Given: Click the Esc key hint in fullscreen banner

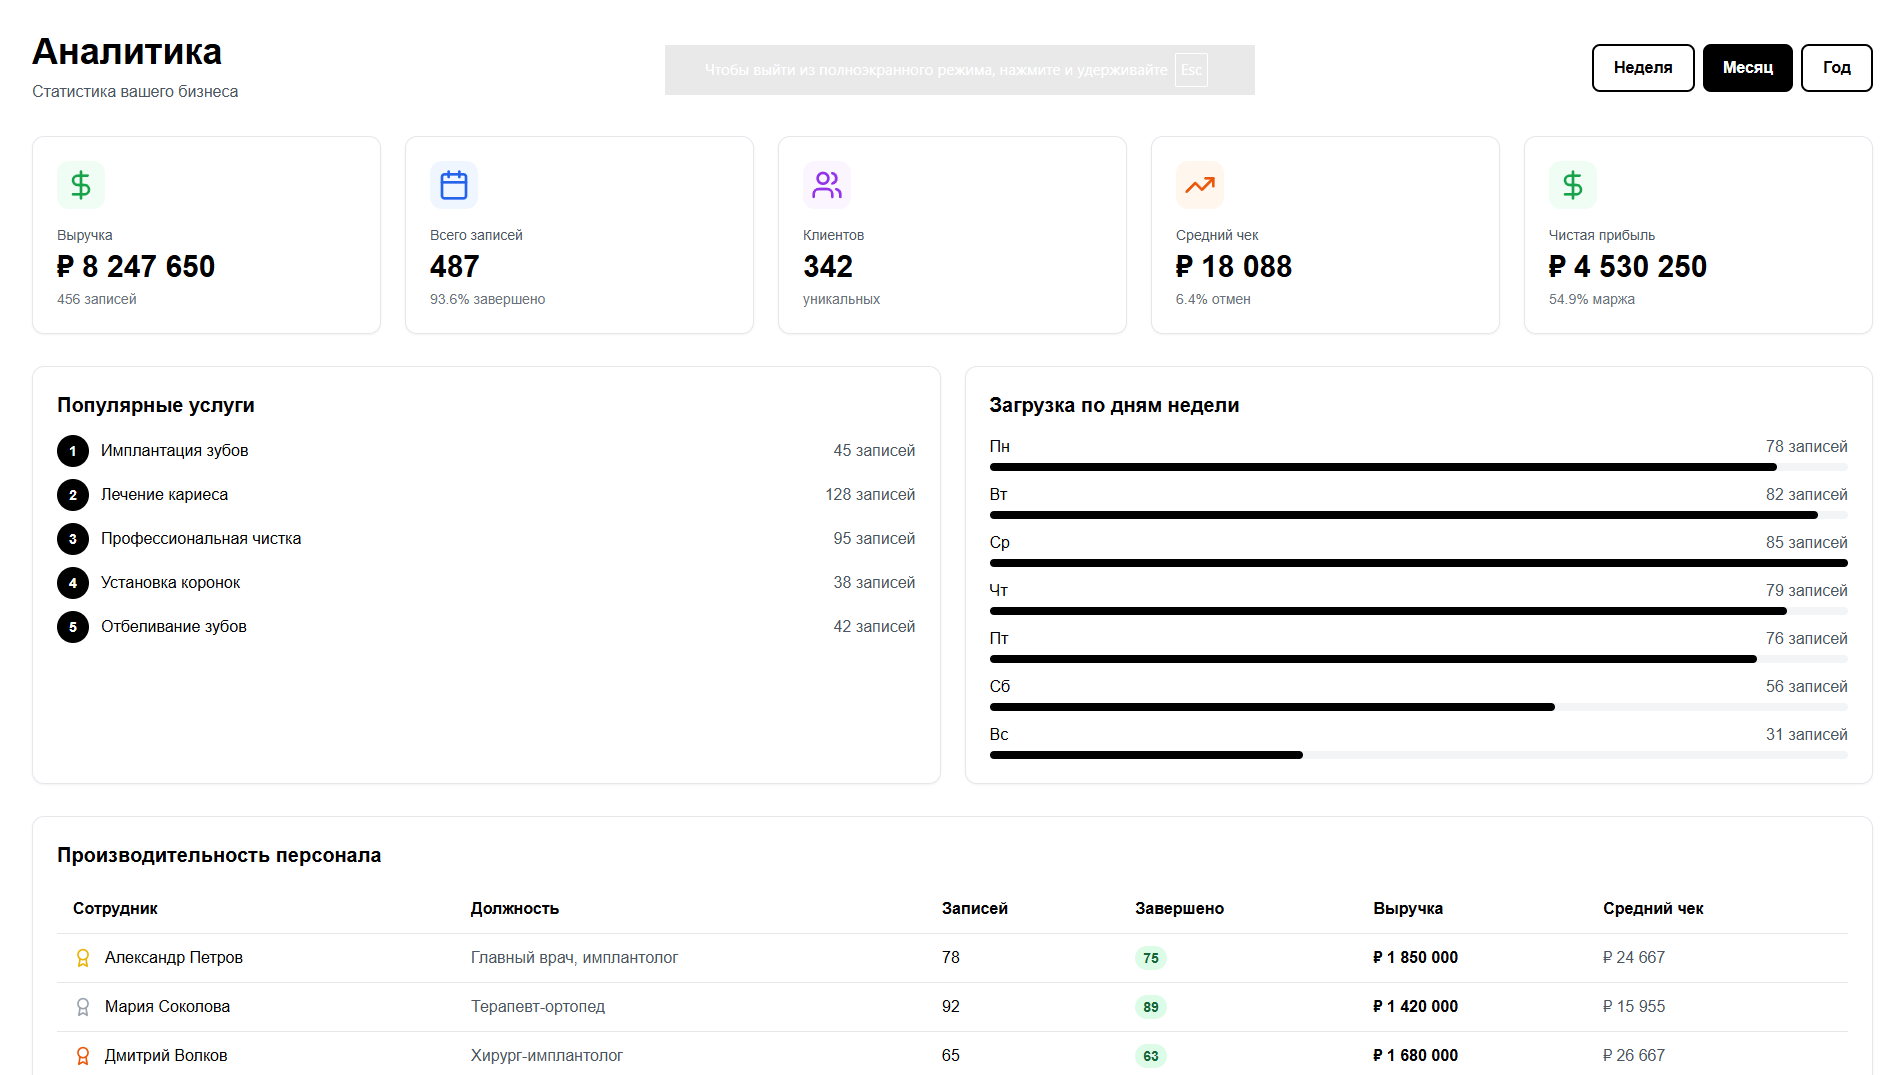Looking at the screenshot, I should pyautogui.click(x=1190, y=70).
